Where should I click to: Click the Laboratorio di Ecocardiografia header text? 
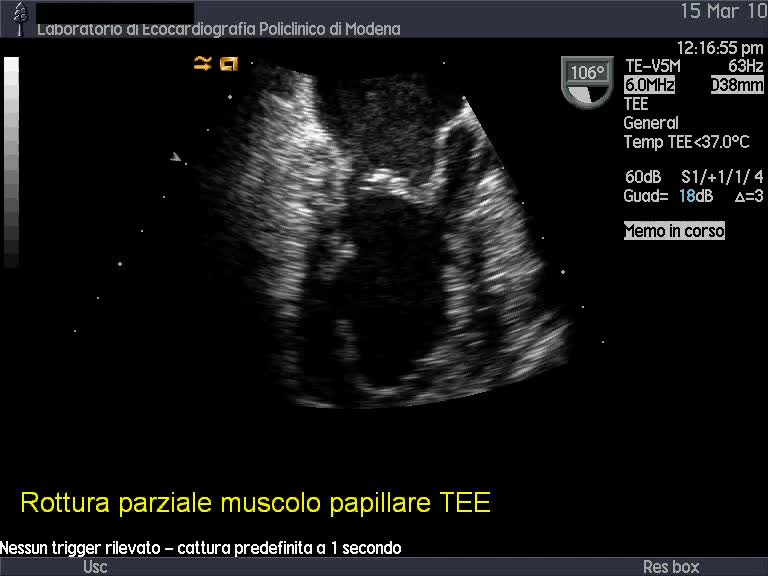click(218, 29)
